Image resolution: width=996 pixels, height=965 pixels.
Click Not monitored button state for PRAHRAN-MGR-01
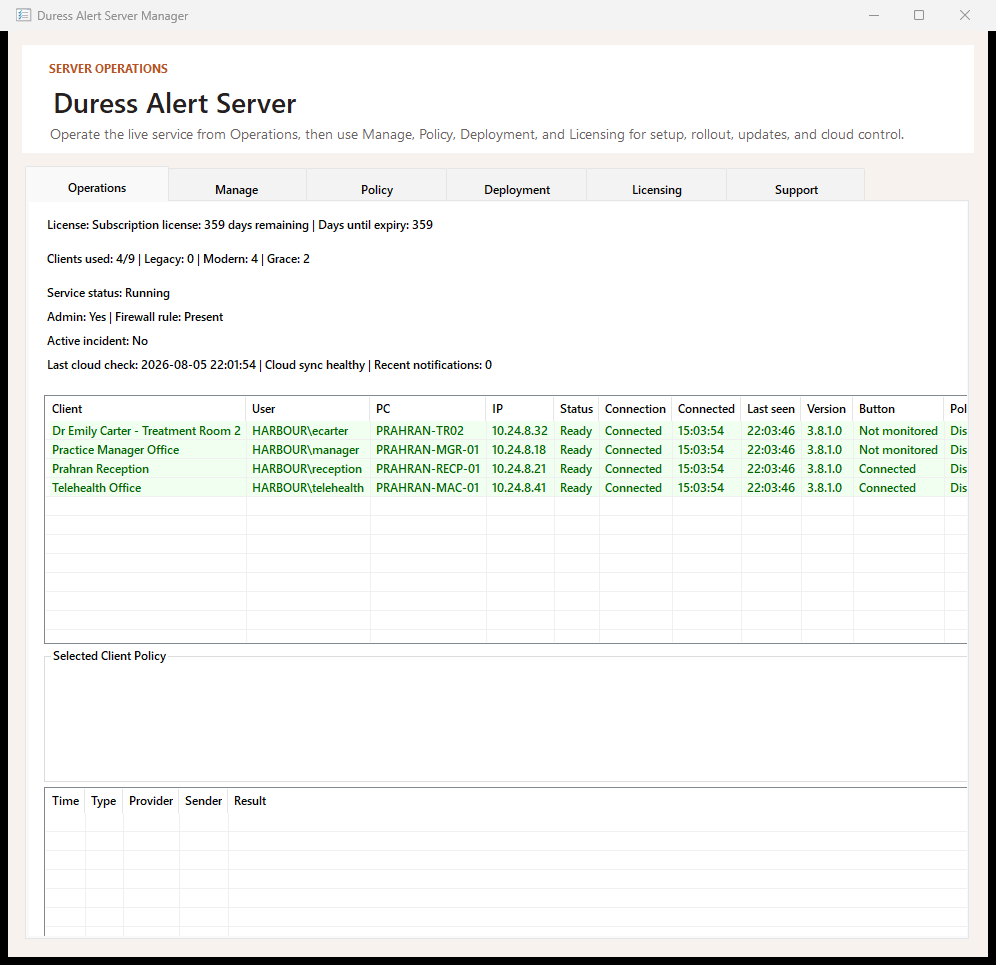point(898,450)
